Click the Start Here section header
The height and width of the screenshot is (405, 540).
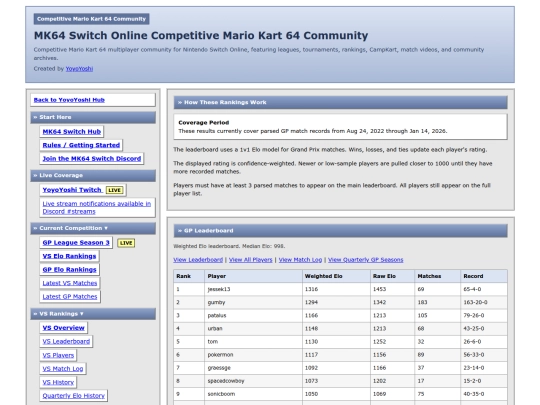point(93,117)
